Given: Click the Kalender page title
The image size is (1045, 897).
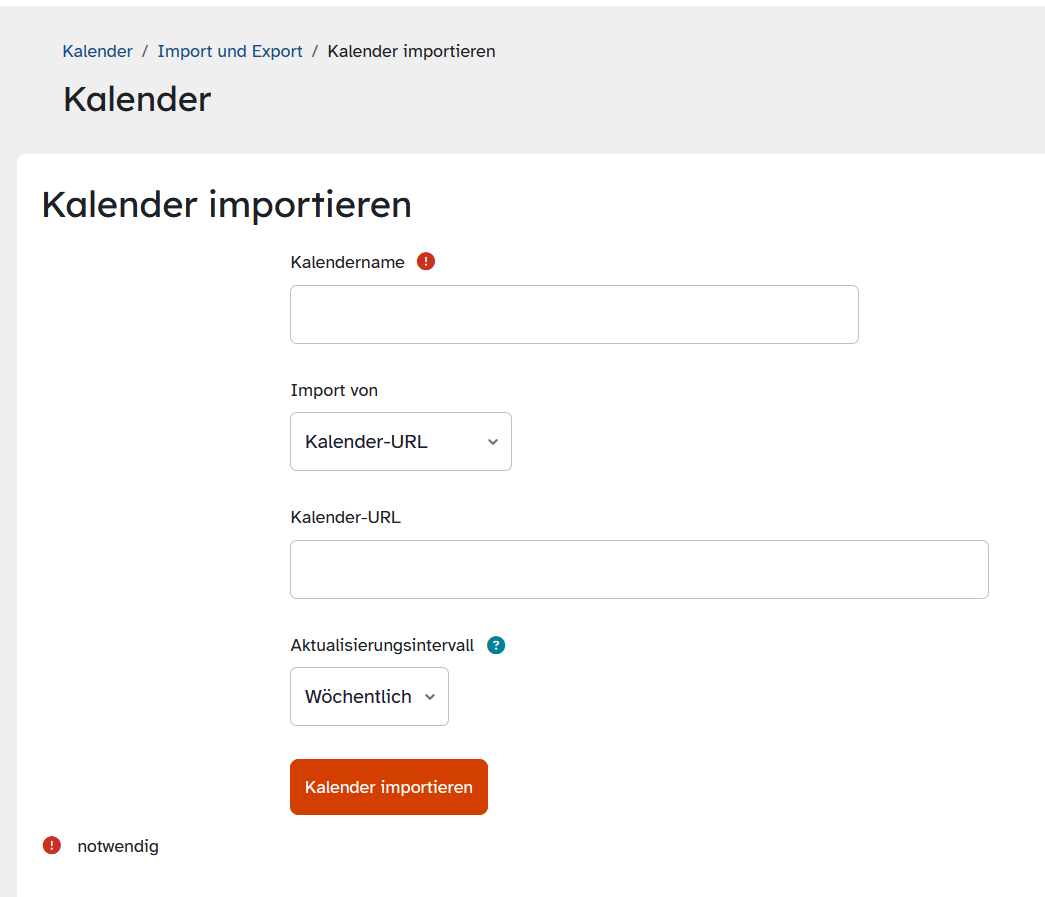Looking at the screenshot, I should point(137,99).
